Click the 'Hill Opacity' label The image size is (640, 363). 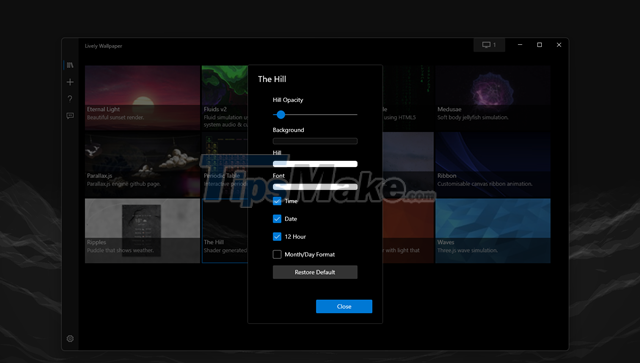click(288, 100)
